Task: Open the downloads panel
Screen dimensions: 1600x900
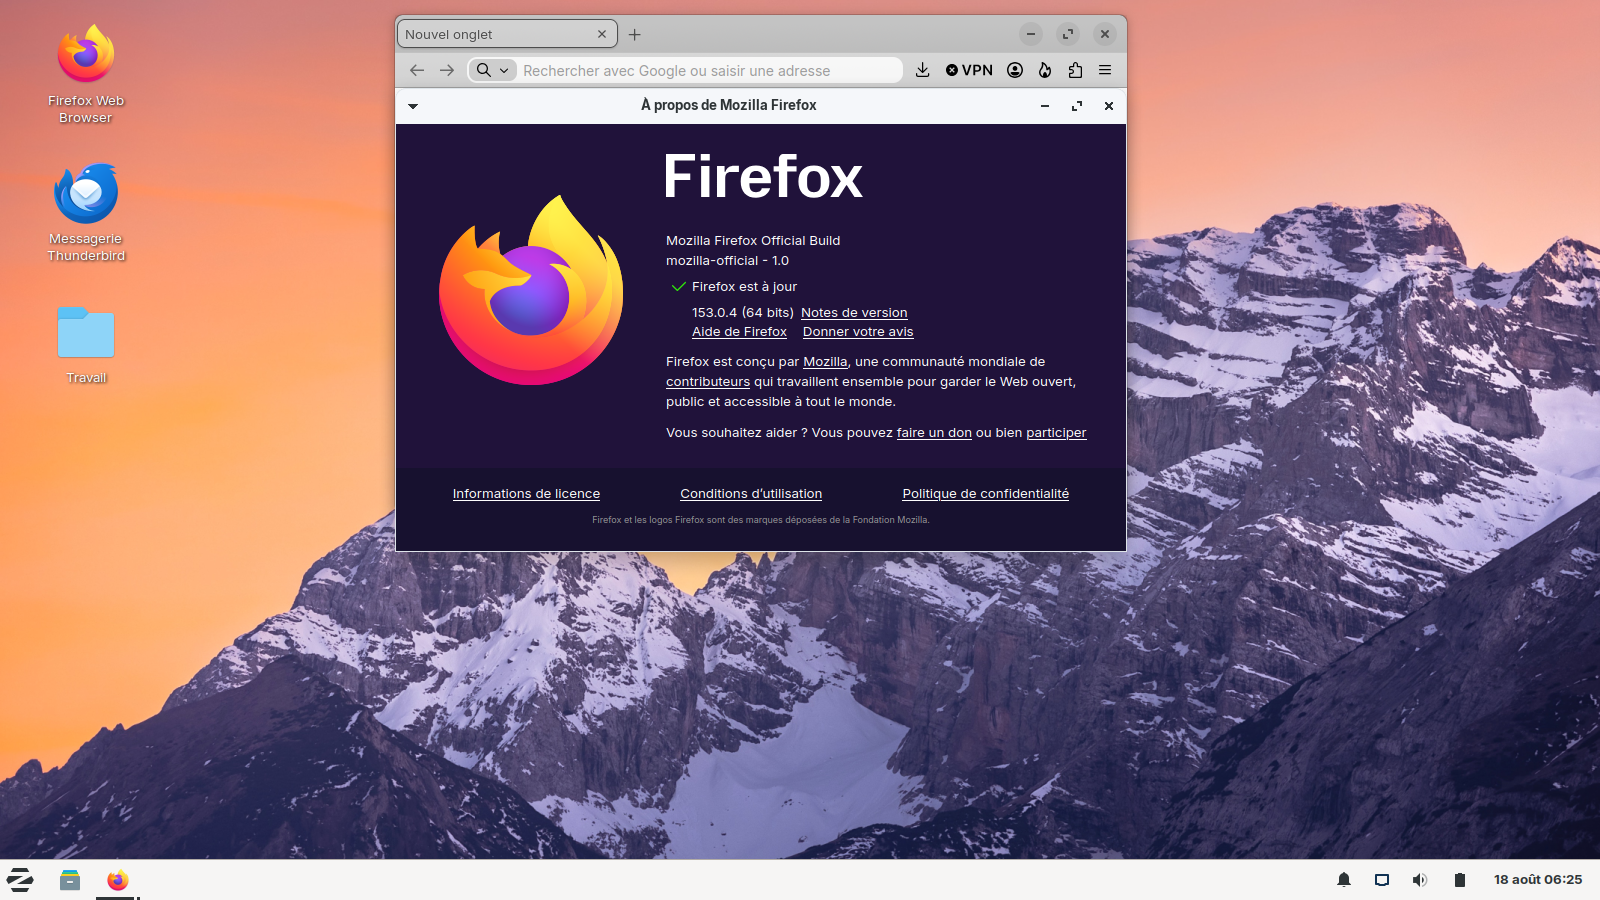Action: pos(922,70)
